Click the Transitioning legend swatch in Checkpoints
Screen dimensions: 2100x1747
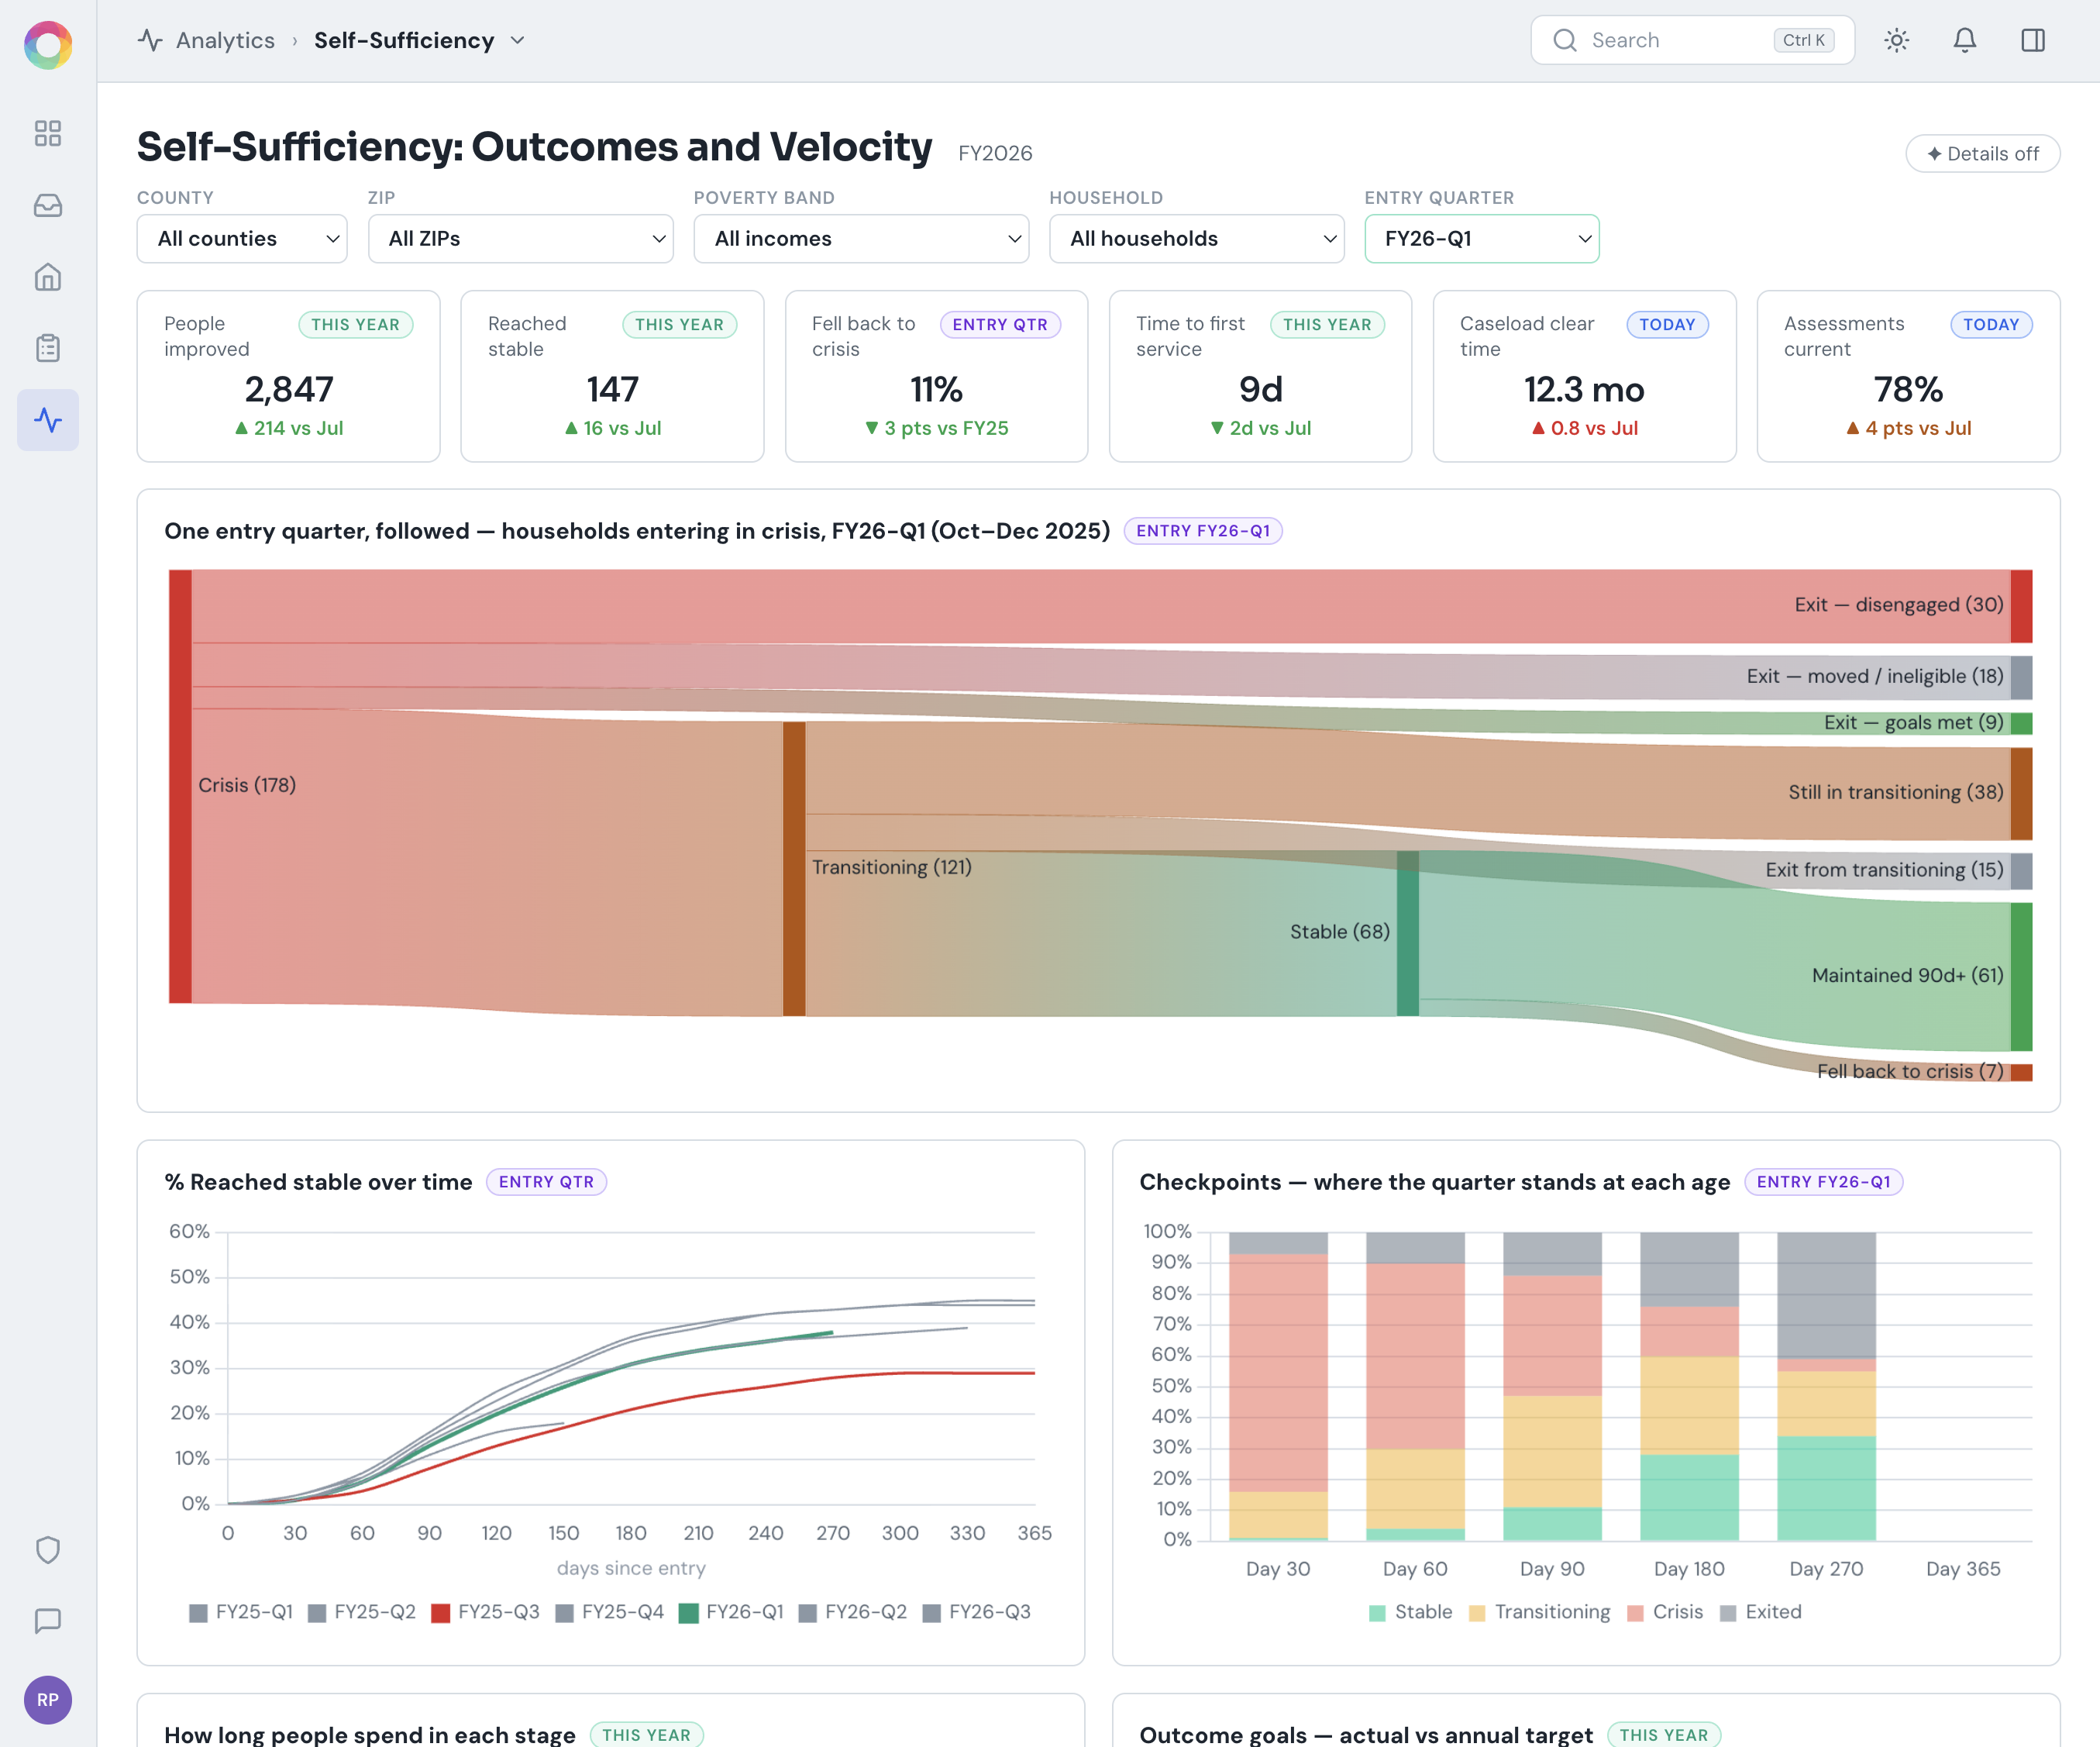1477,1613
